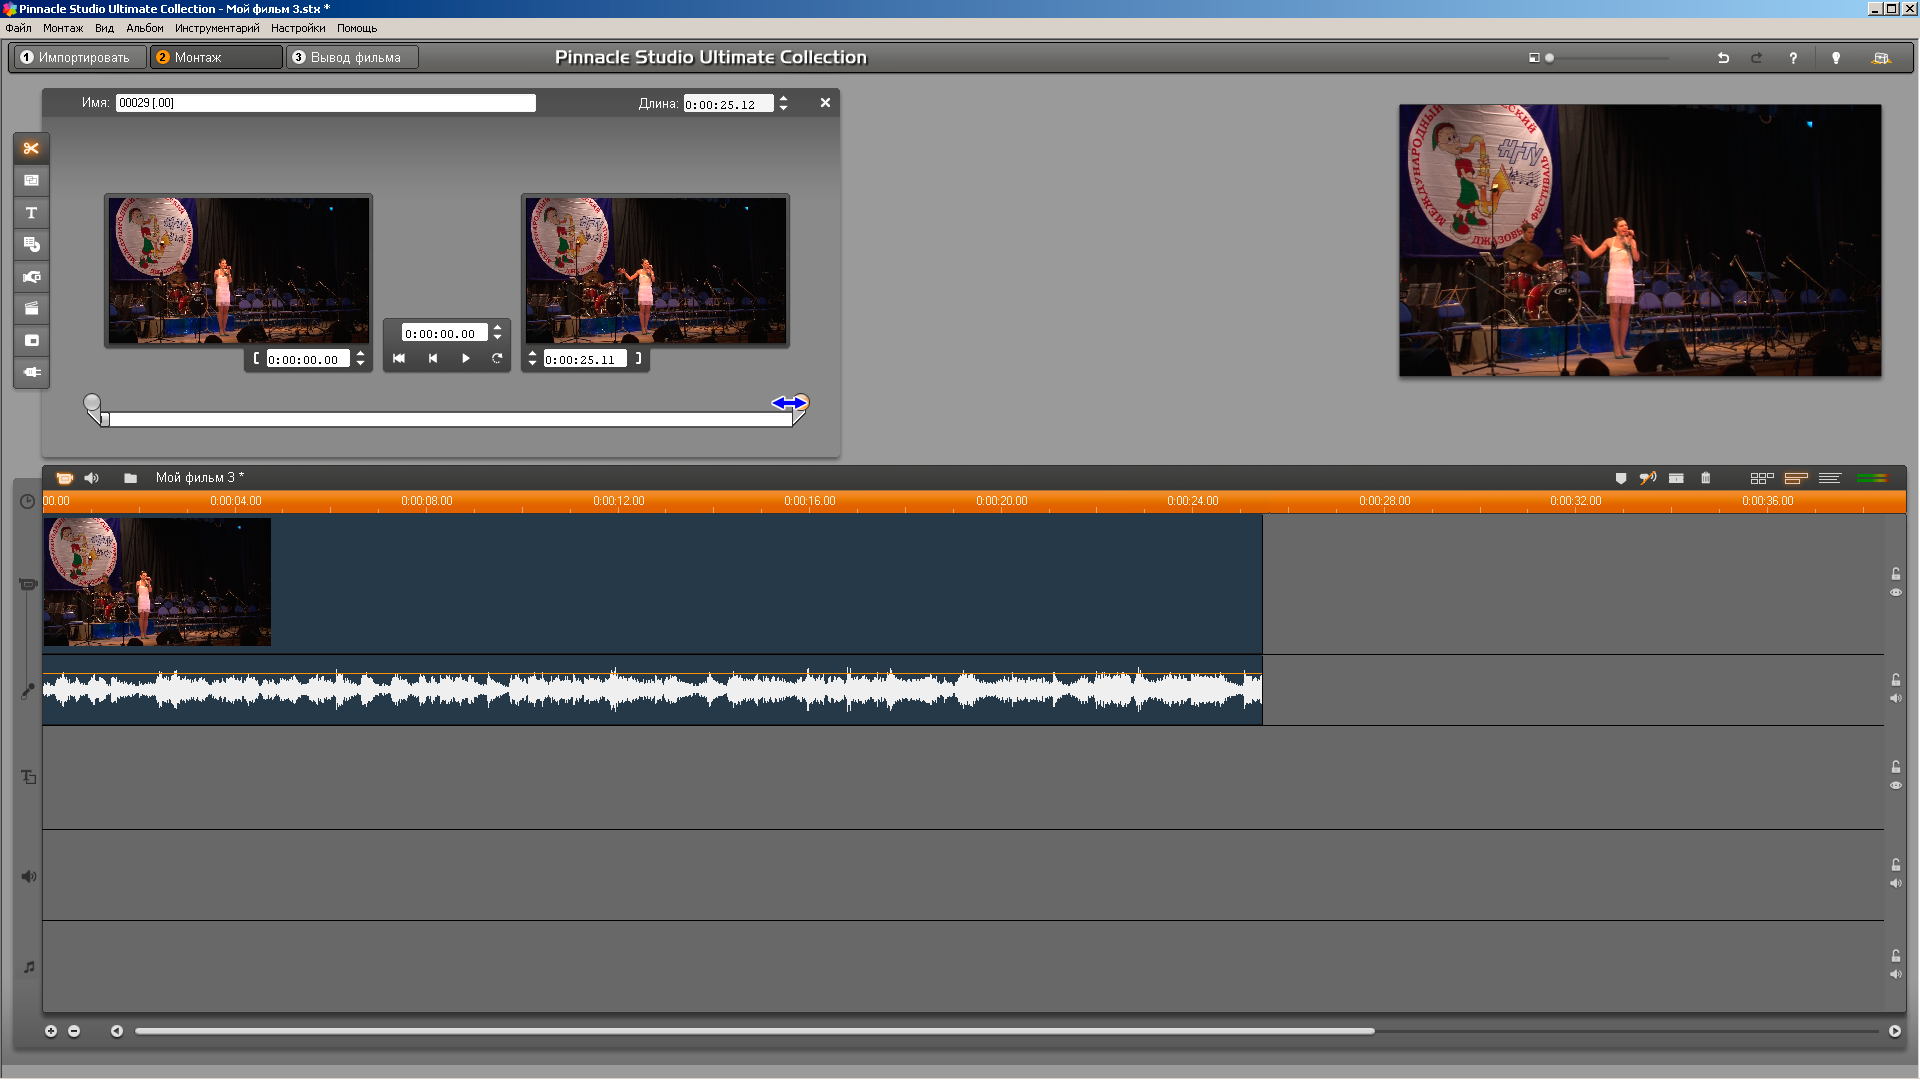
Task: Switch to Вывод фильма tab
Action: pyautogui.click(x=353, y=57)
